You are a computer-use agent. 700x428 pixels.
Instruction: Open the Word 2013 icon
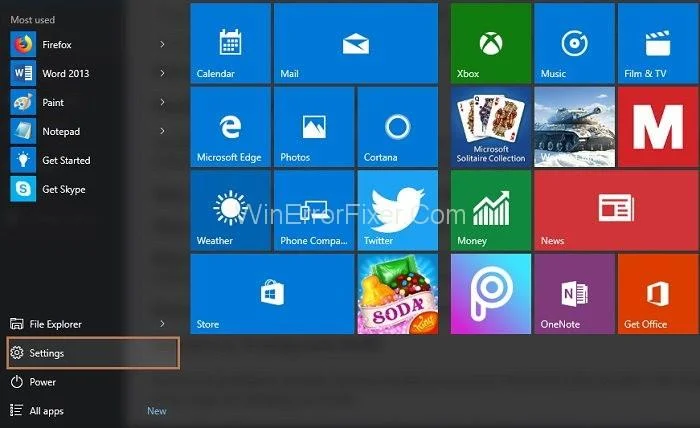(23, 73)
